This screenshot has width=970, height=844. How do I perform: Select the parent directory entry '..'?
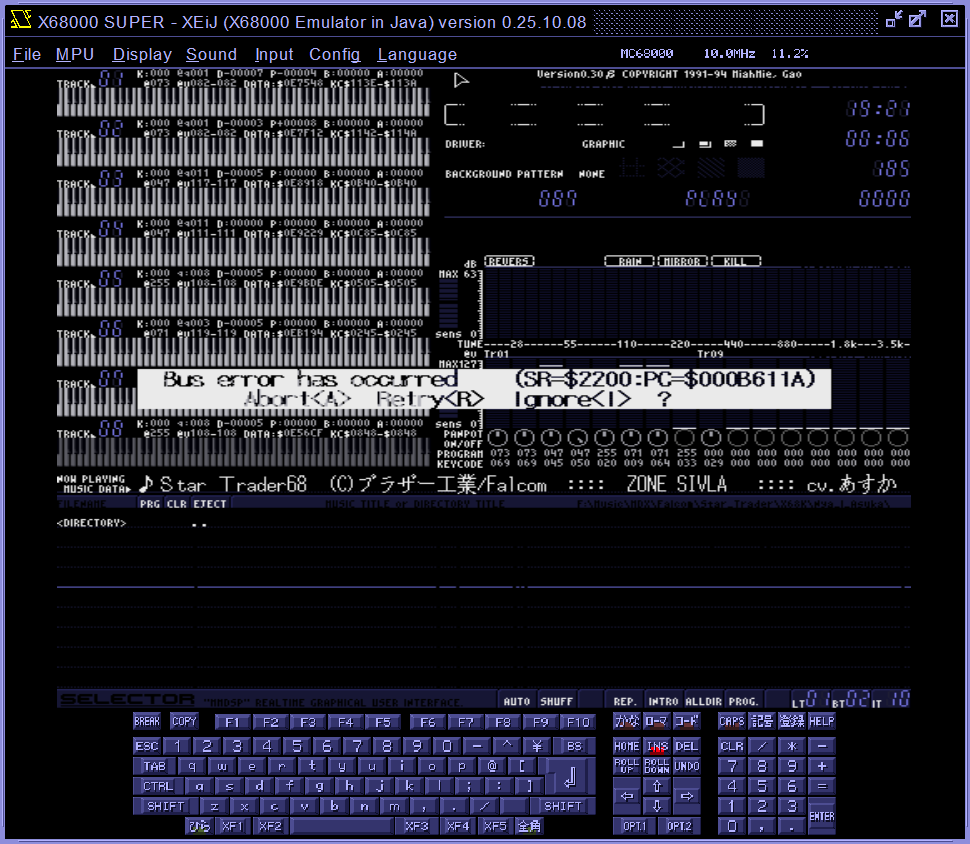(199, 523)
